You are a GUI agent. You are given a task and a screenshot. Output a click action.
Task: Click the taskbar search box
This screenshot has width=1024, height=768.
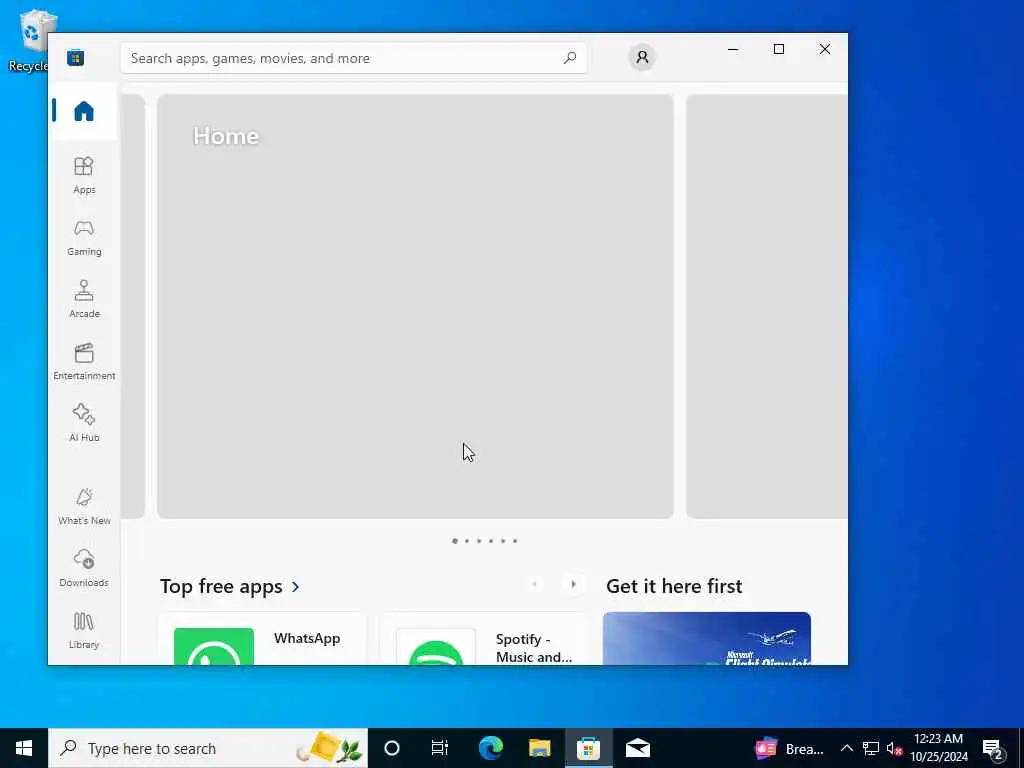tap(208, 748)
